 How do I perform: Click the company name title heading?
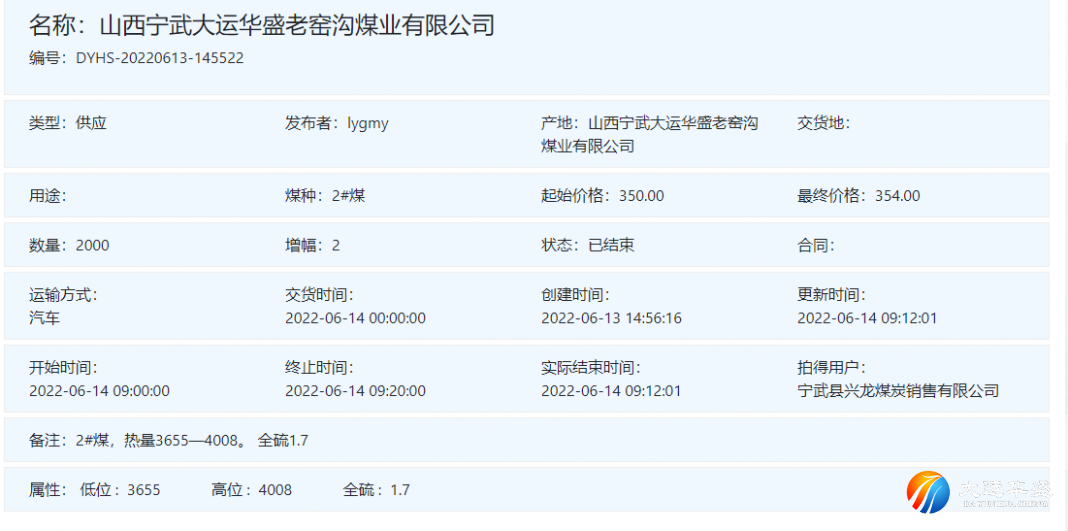262,26
